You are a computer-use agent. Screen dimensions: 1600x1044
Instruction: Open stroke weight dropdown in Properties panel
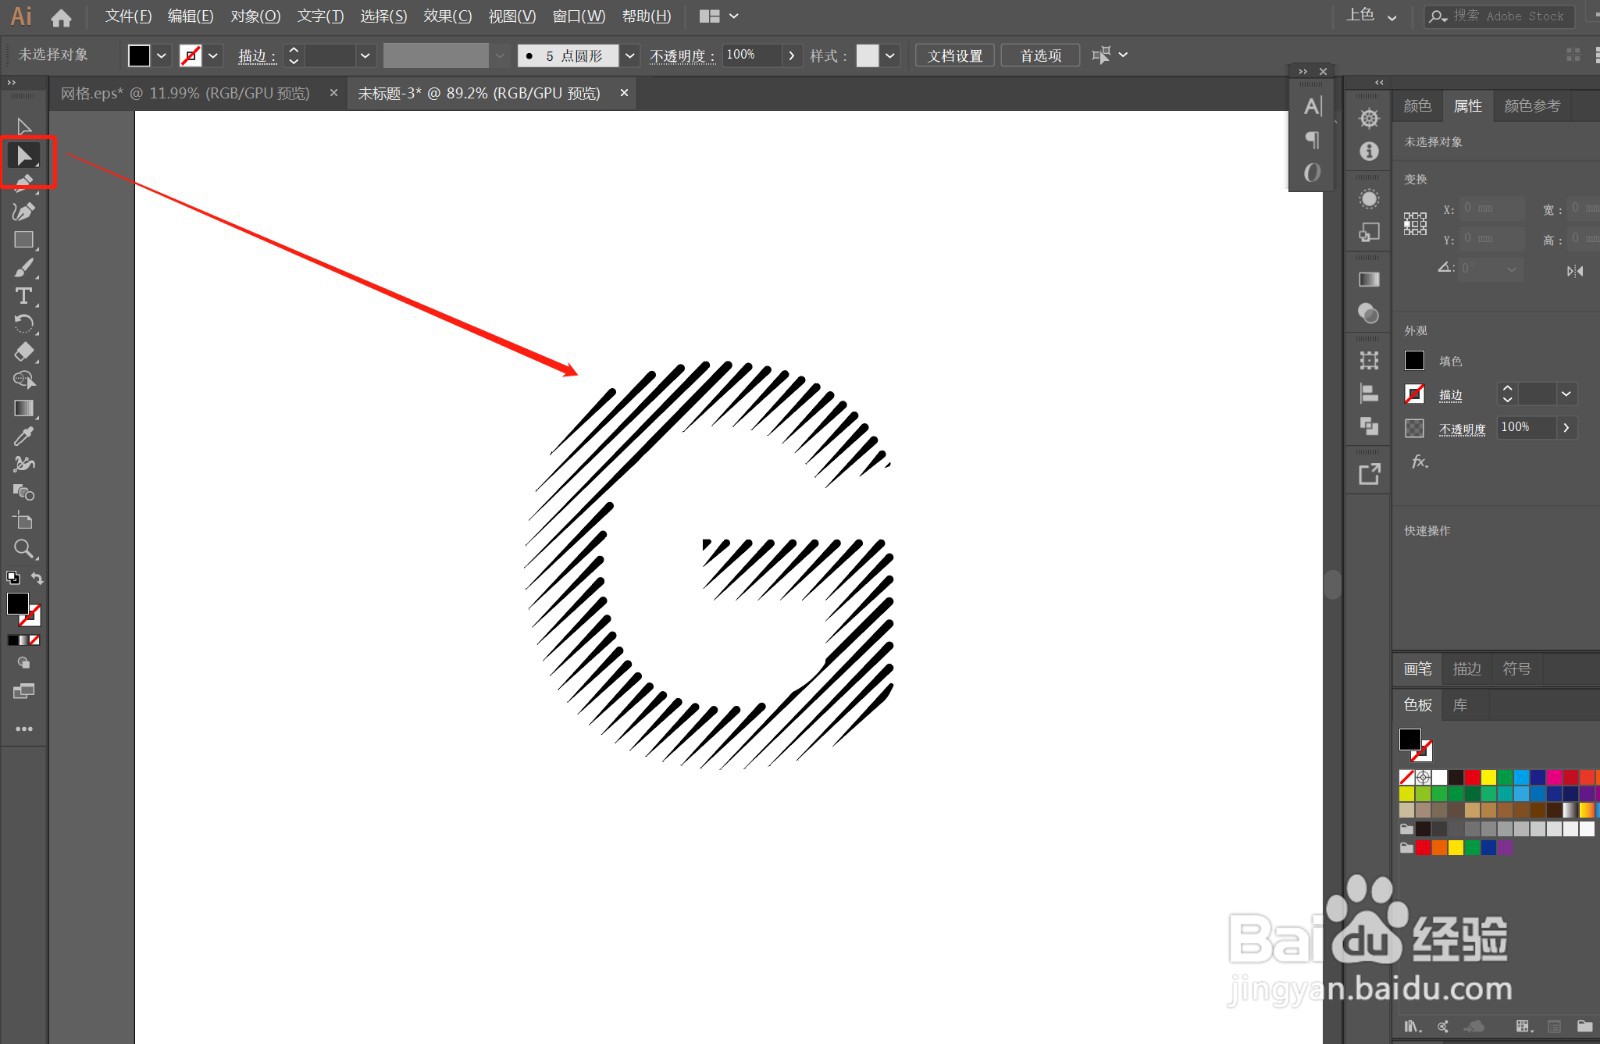point(1566,394)
